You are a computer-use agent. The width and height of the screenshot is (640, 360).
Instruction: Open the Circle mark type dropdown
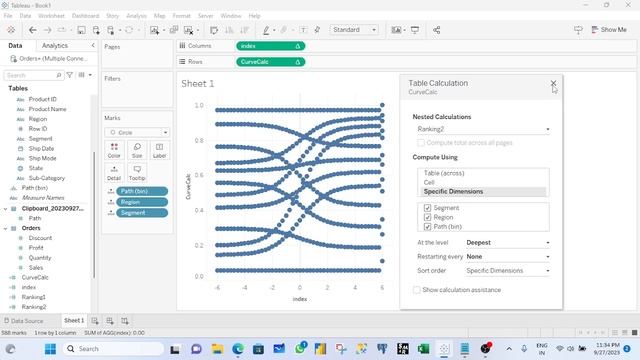pyautogui.click(x=137, y=133)
